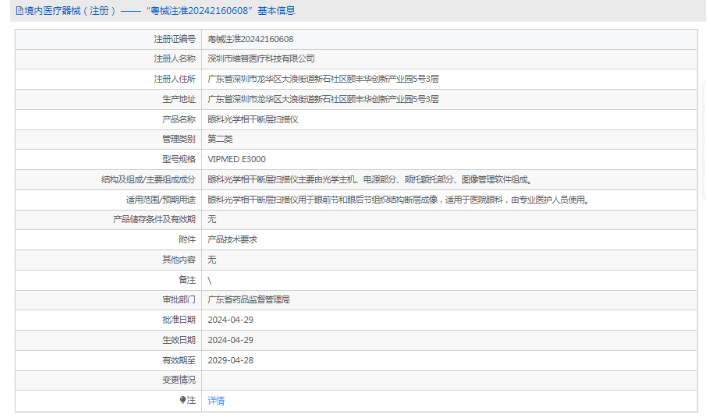The width and height of the screenshot is (707, 418).
Task: Click product name 眼科光学相干断层扫描仪
Action: (x=253, y=119)
